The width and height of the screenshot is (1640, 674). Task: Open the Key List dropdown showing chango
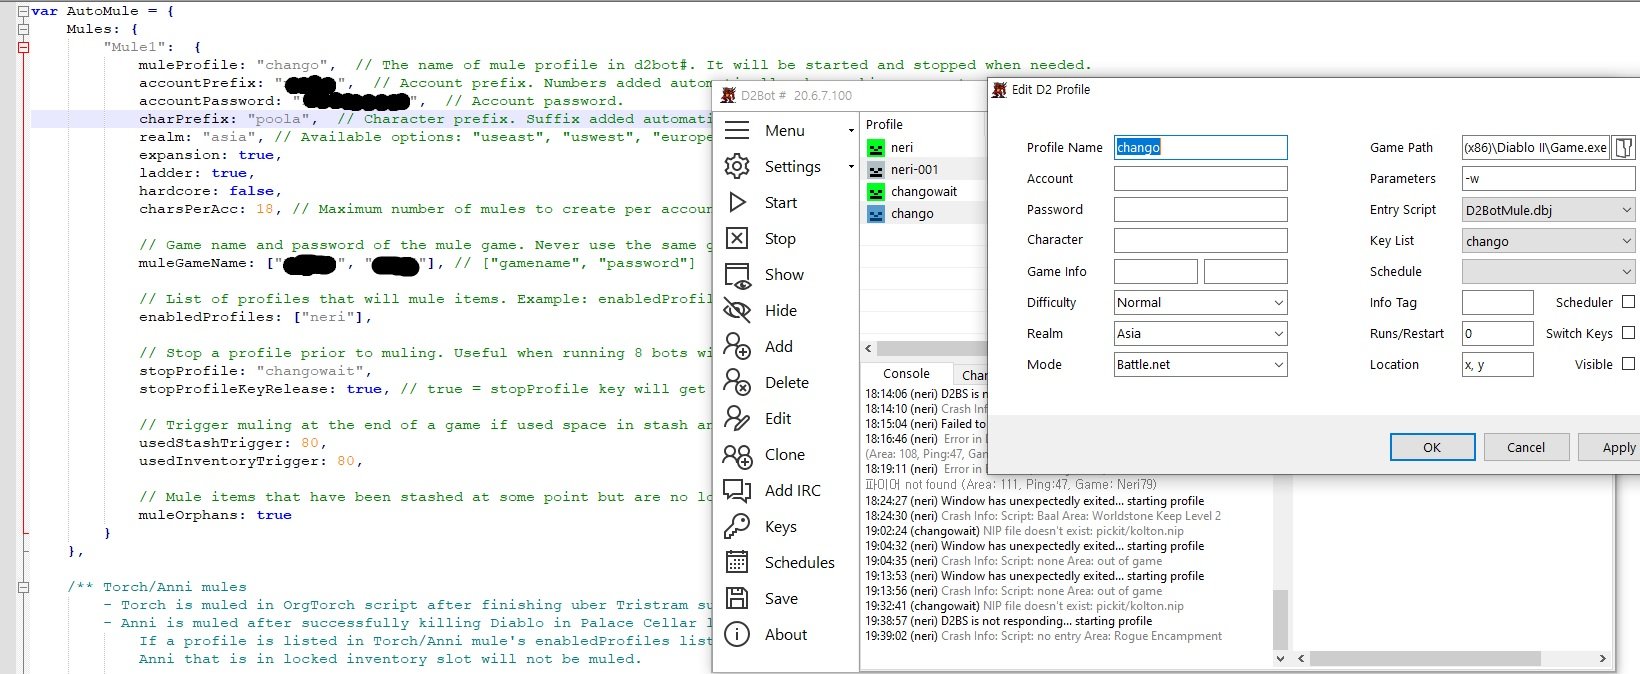[1548, 241]
